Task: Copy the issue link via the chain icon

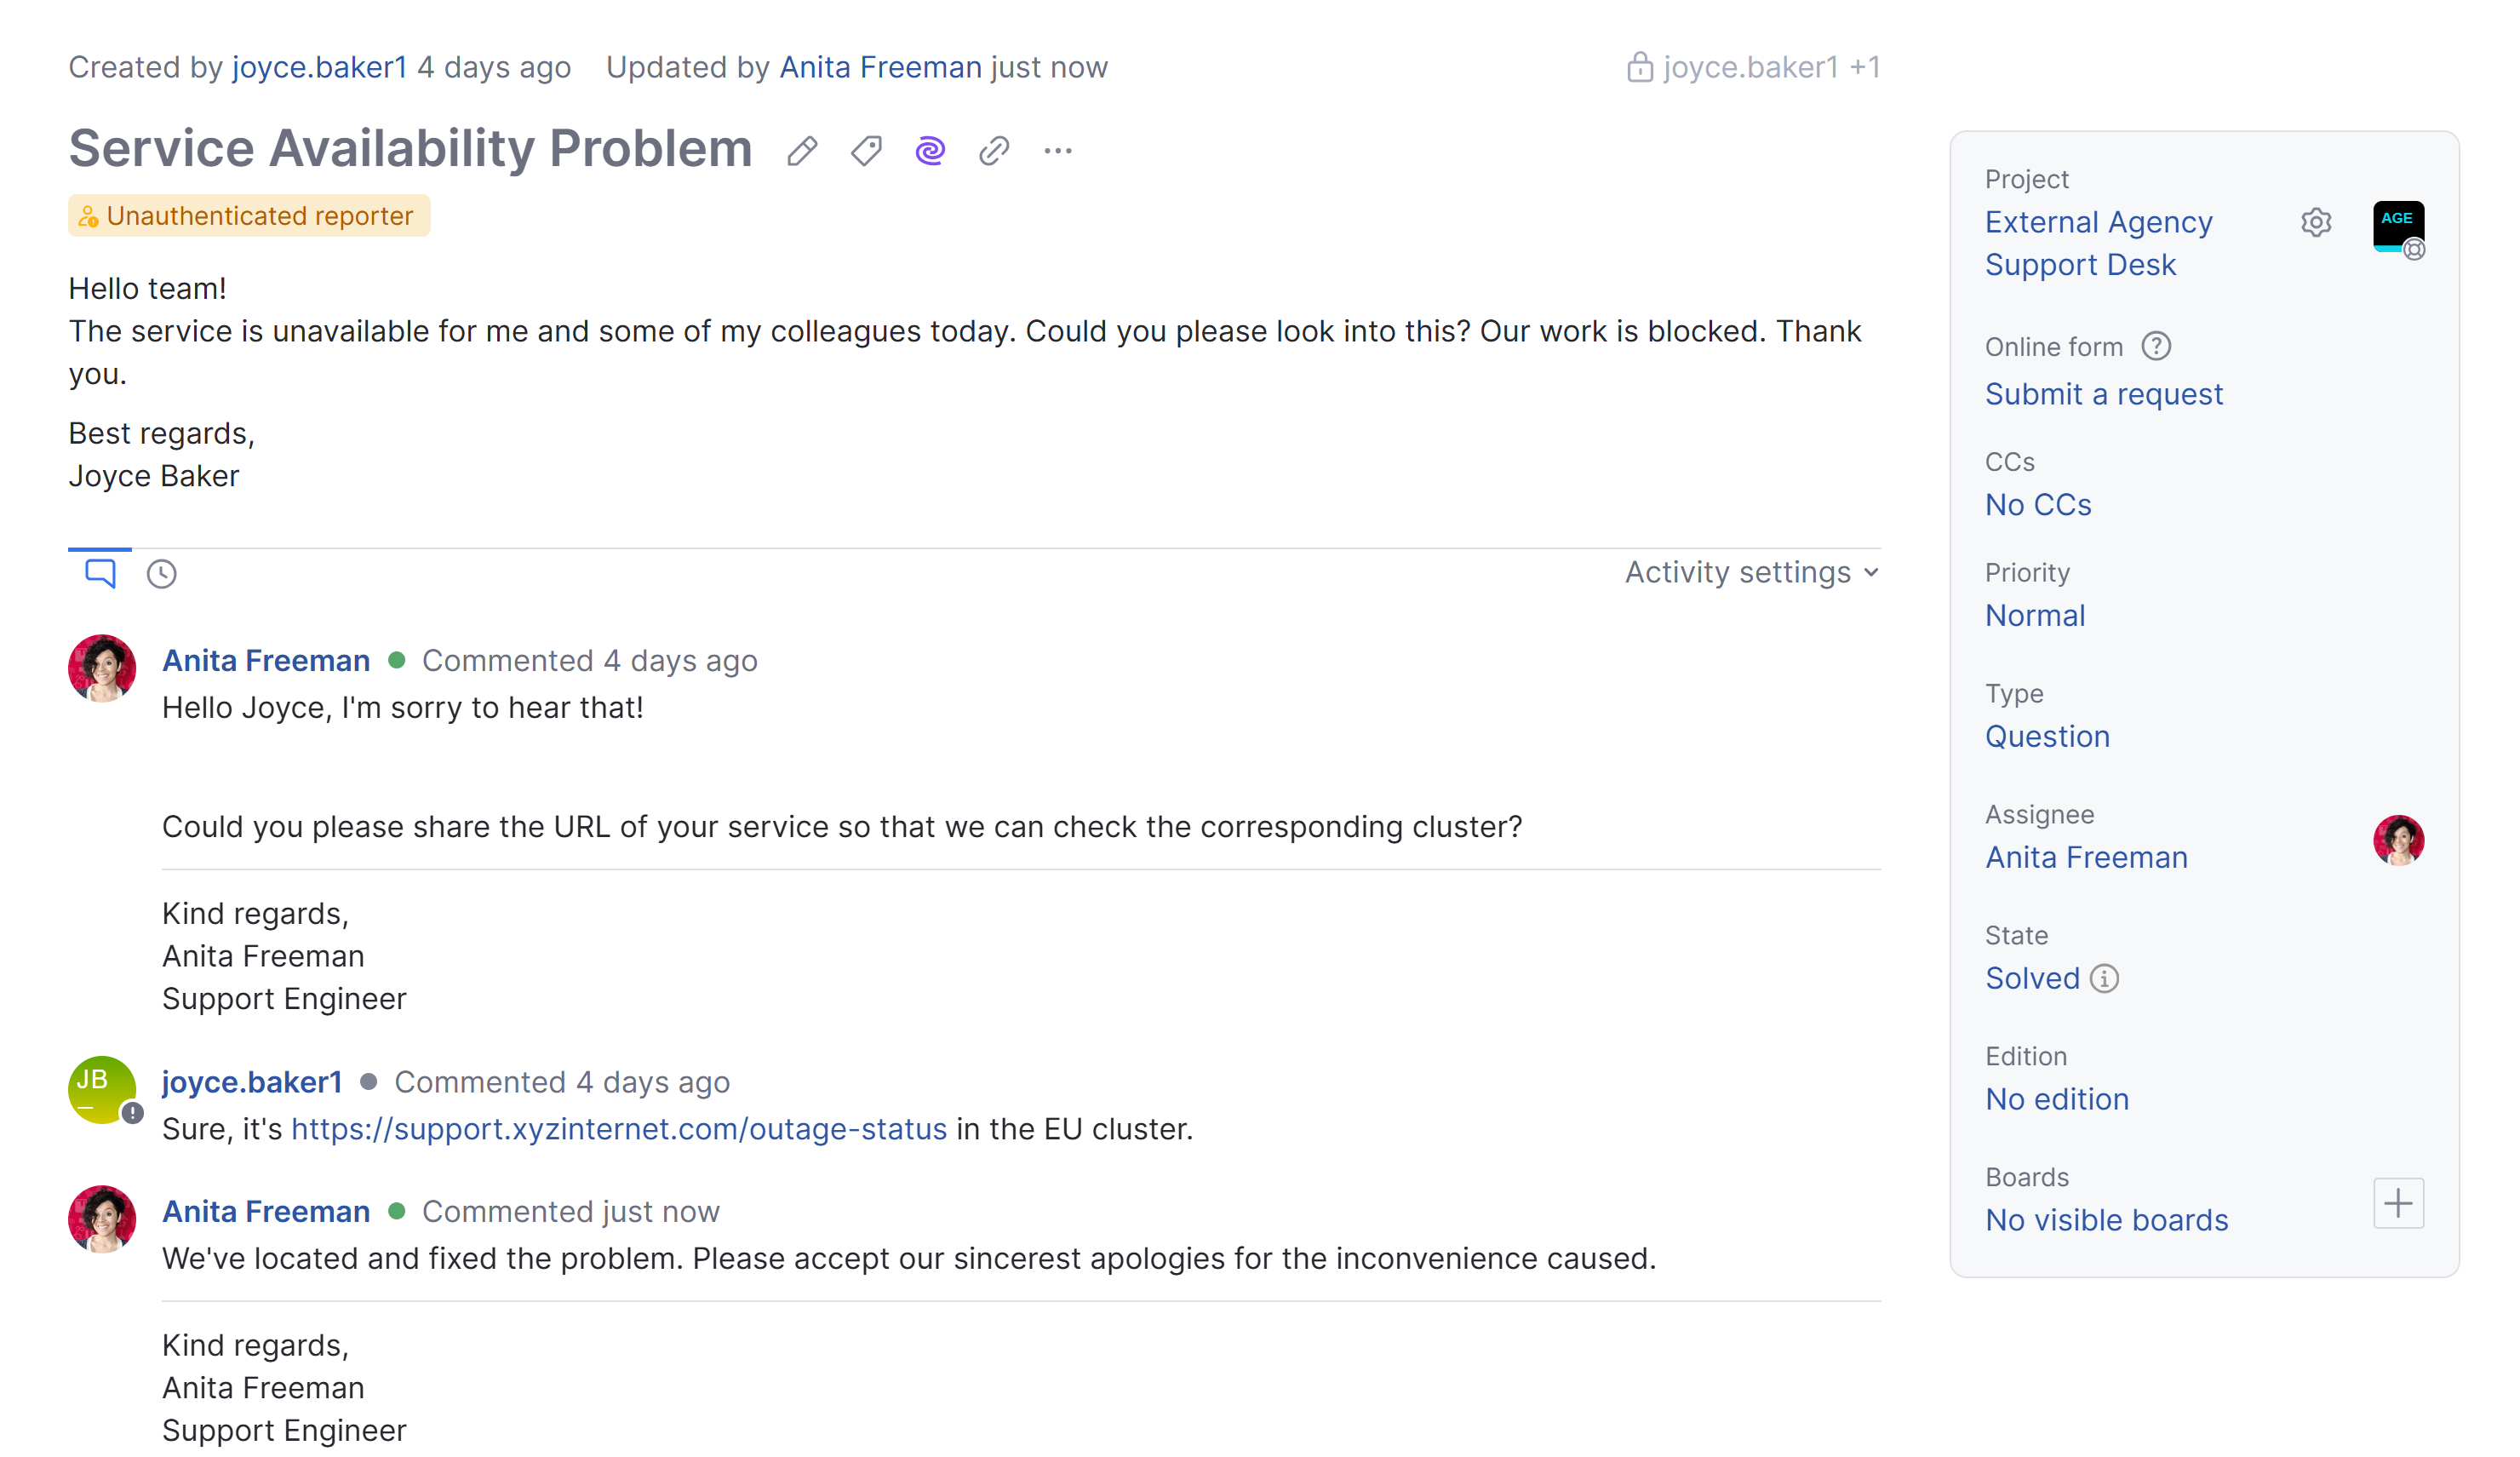Action: click(x=993, y=150)
